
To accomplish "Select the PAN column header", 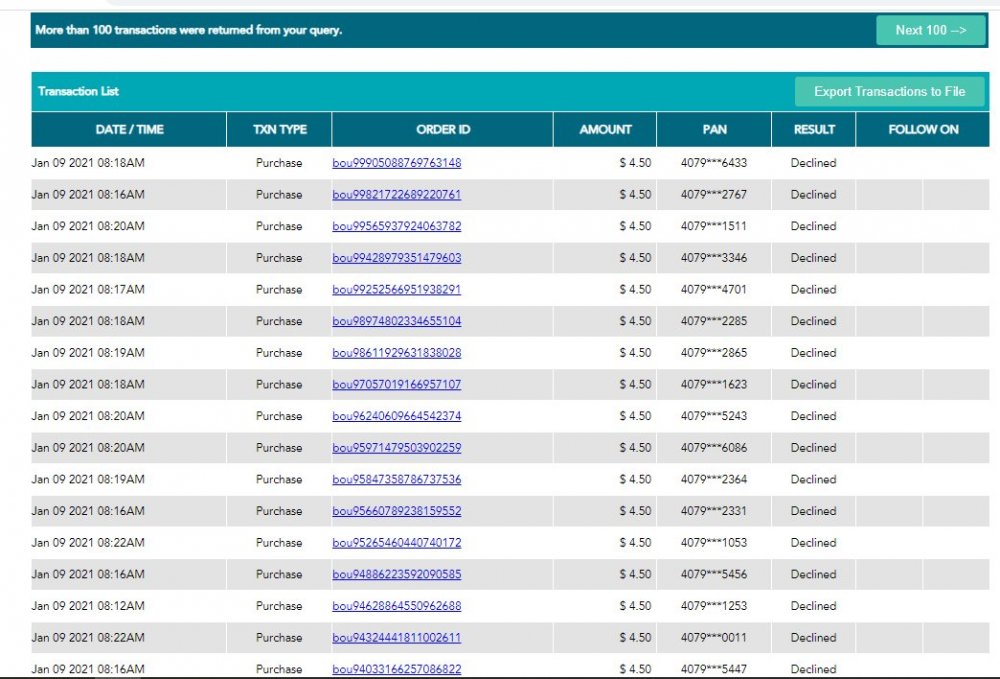I will (x=714, y=130).
